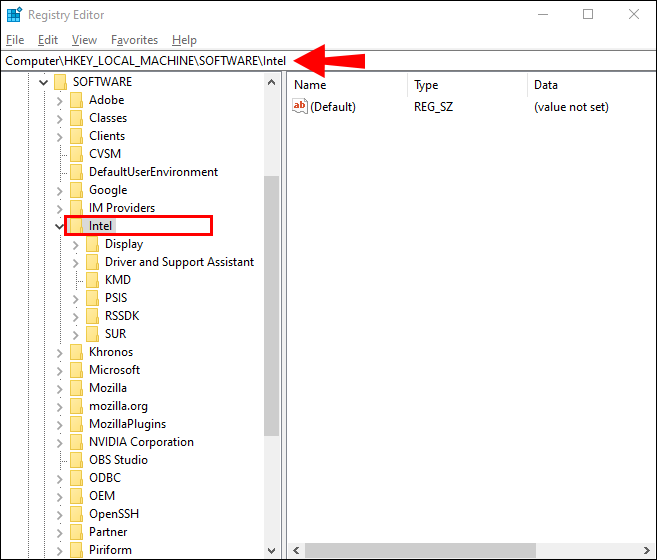Select the Intel key
657x560 pixels.
click(x=101, y=226)
